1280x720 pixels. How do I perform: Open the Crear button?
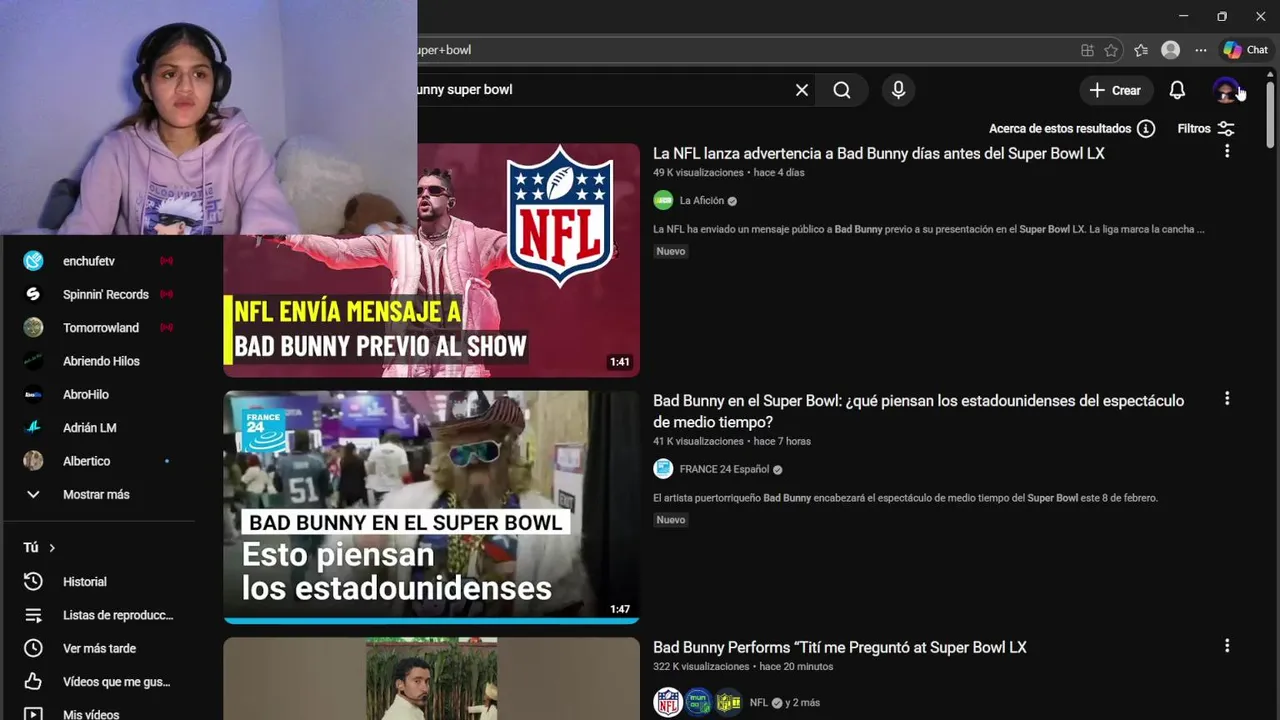tap(1116, 90)
